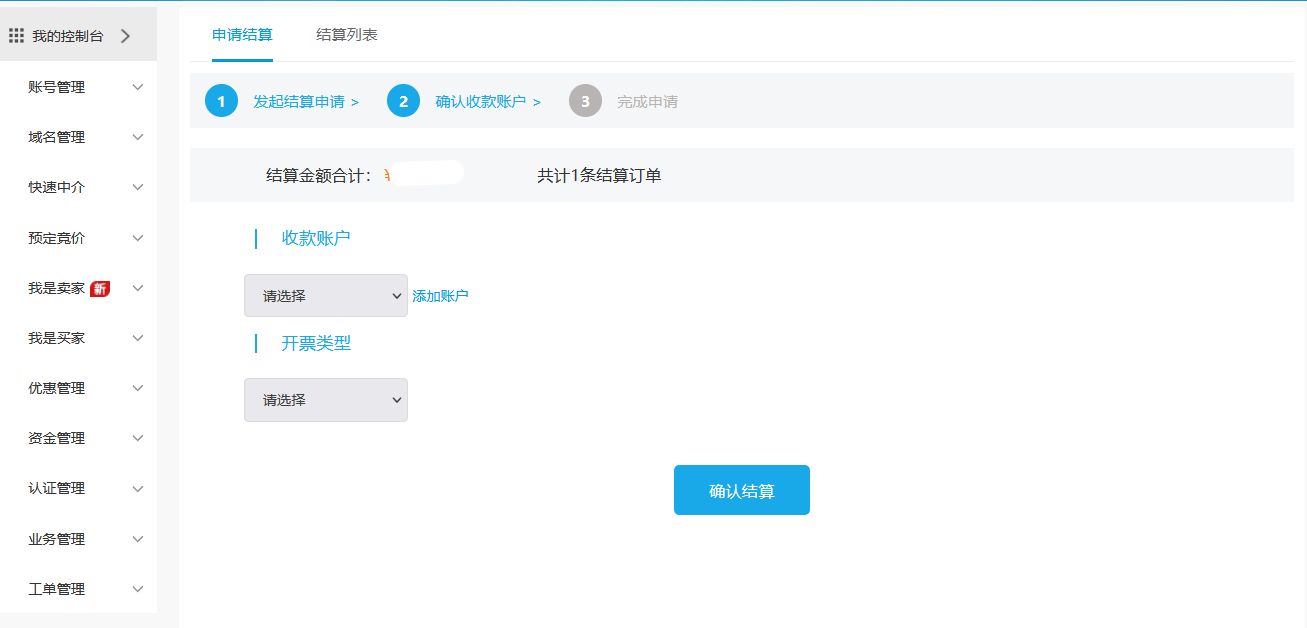Click the arrow icon next to 我的控制台
Screen dimensions: 1307x628
tap(125, 36)
